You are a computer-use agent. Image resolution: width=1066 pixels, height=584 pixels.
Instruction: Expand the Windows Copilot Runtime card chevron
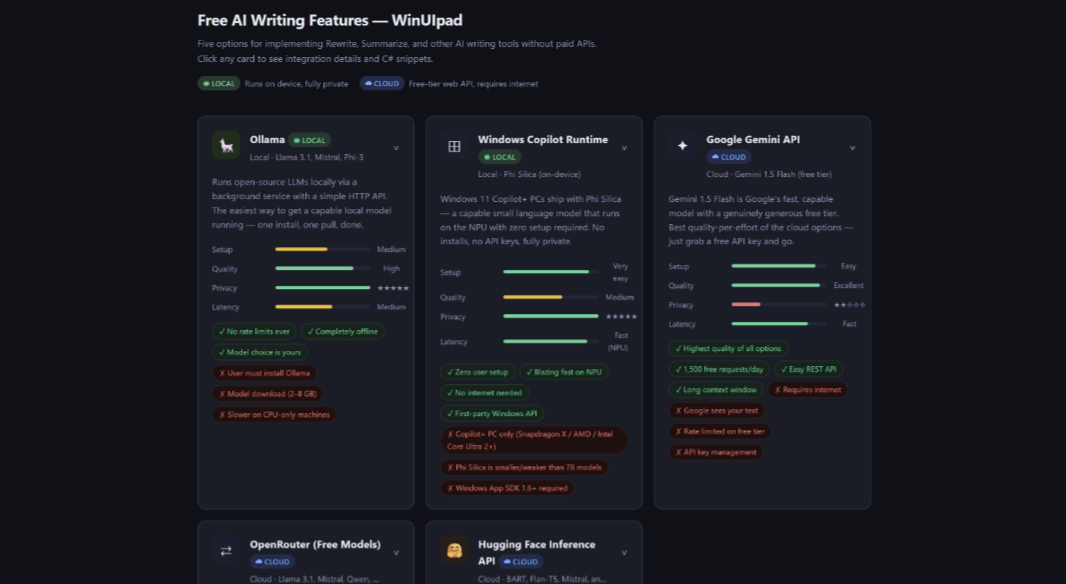tap(624, 148)
